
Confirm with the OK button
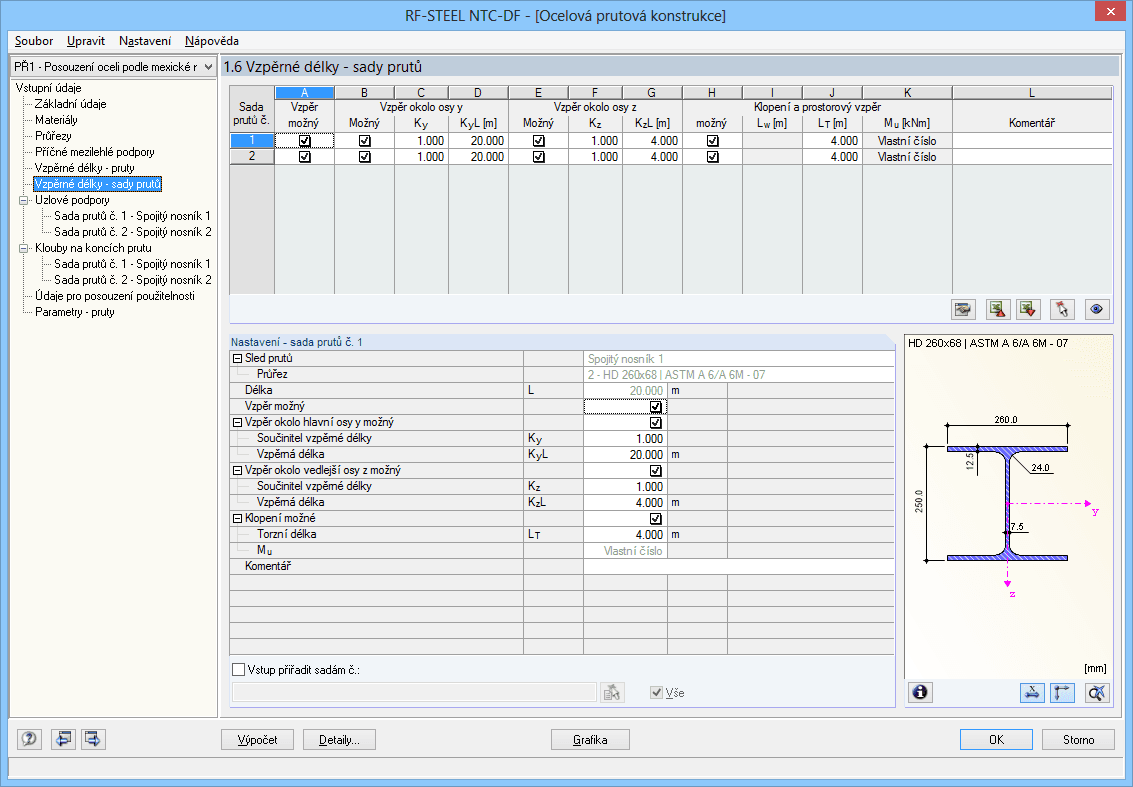996,739
